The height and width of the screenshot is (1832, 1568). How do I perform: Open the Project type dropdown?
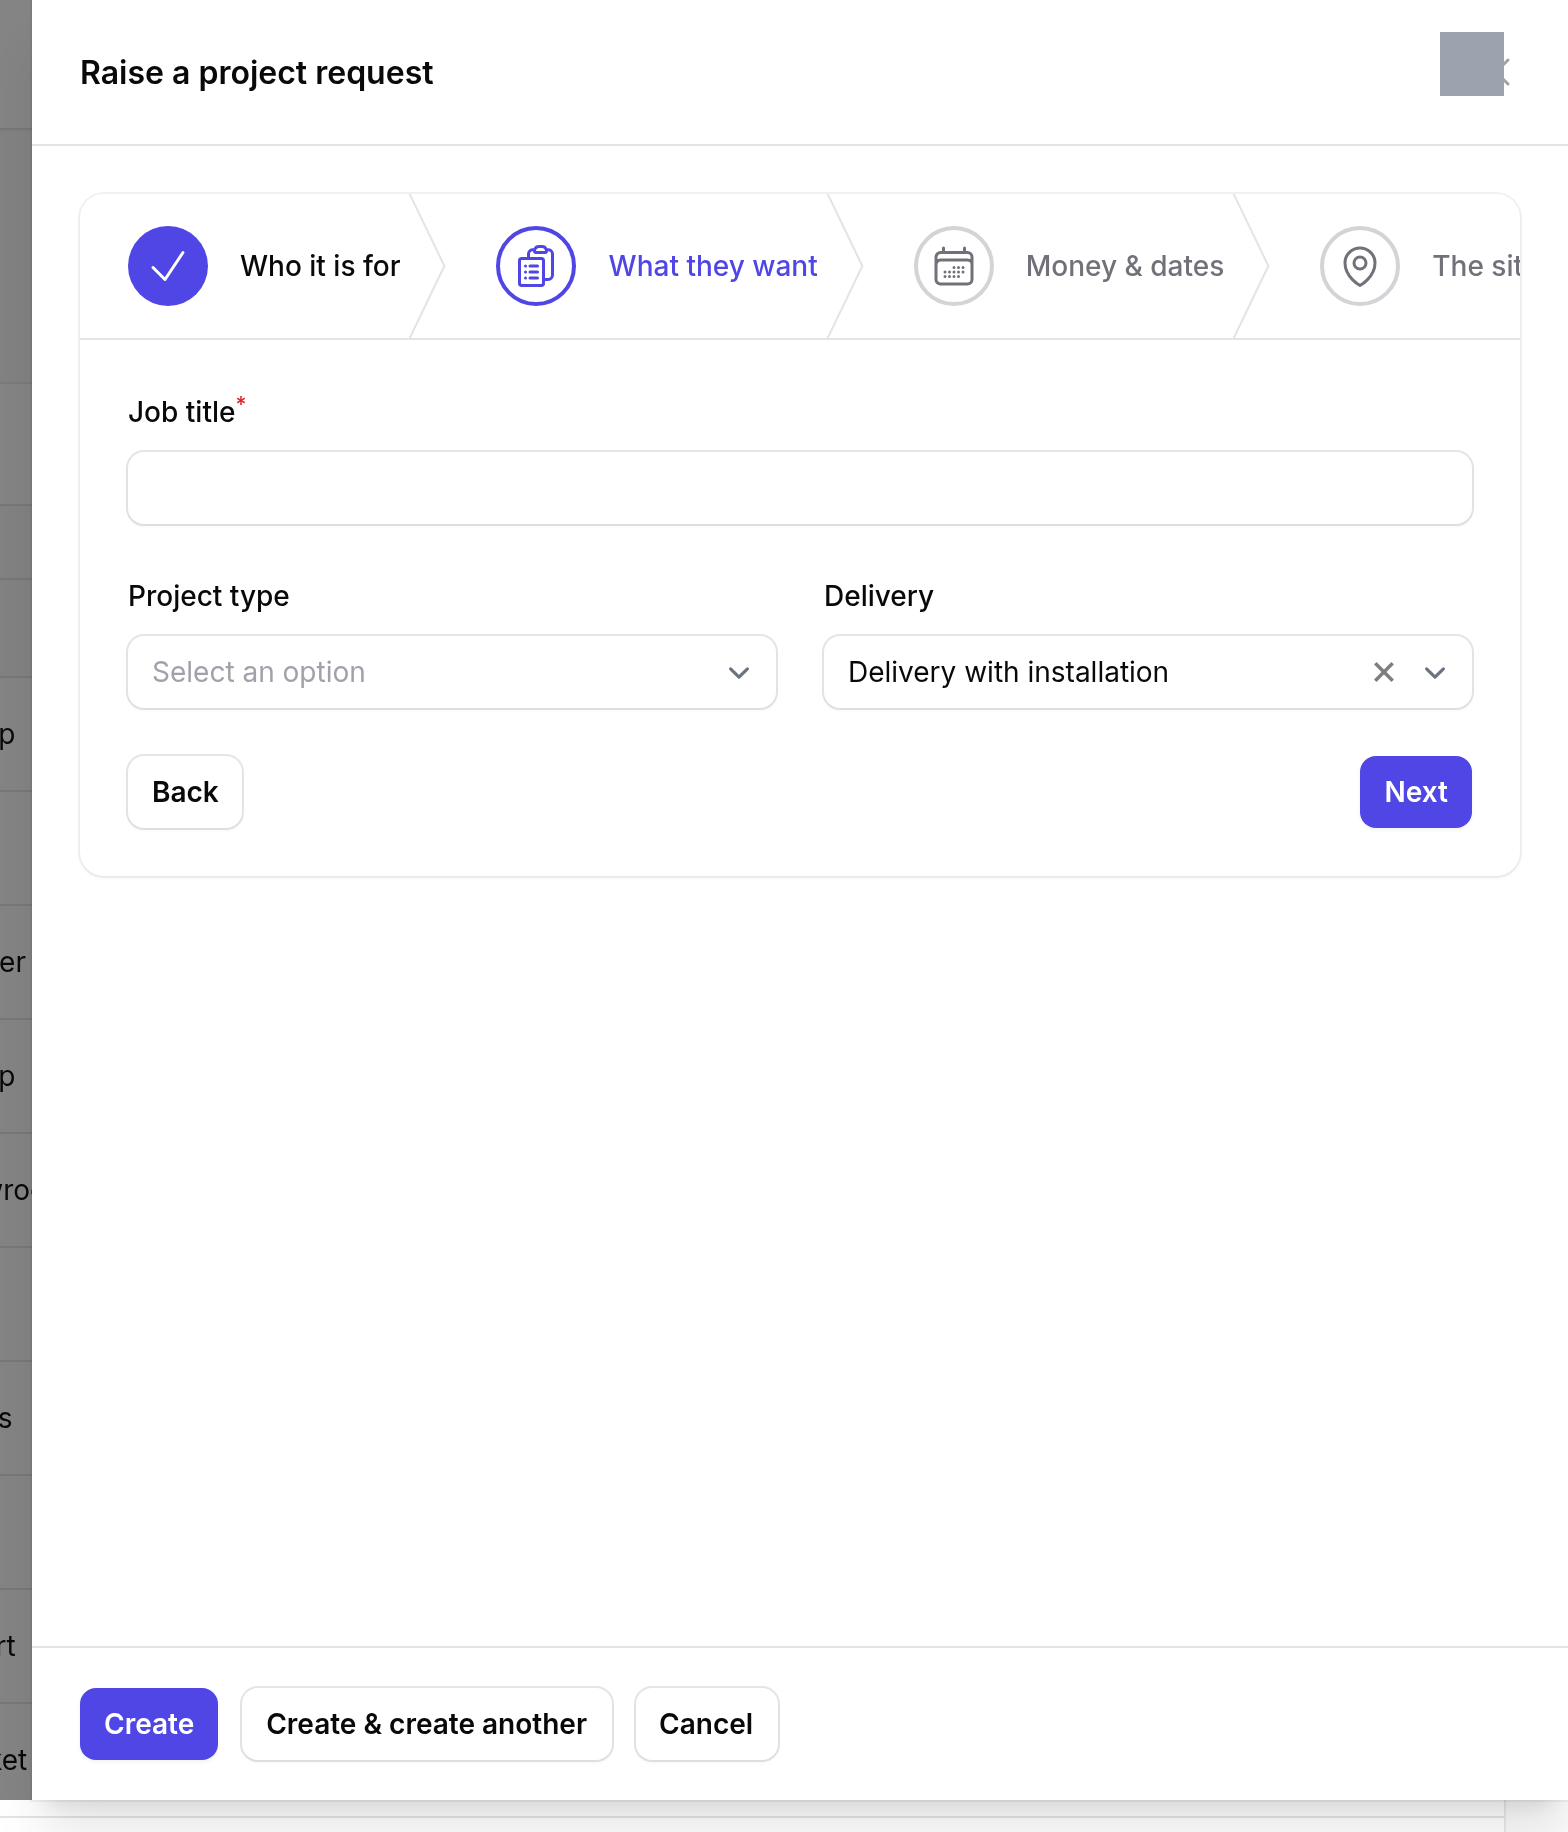(452, 672)
